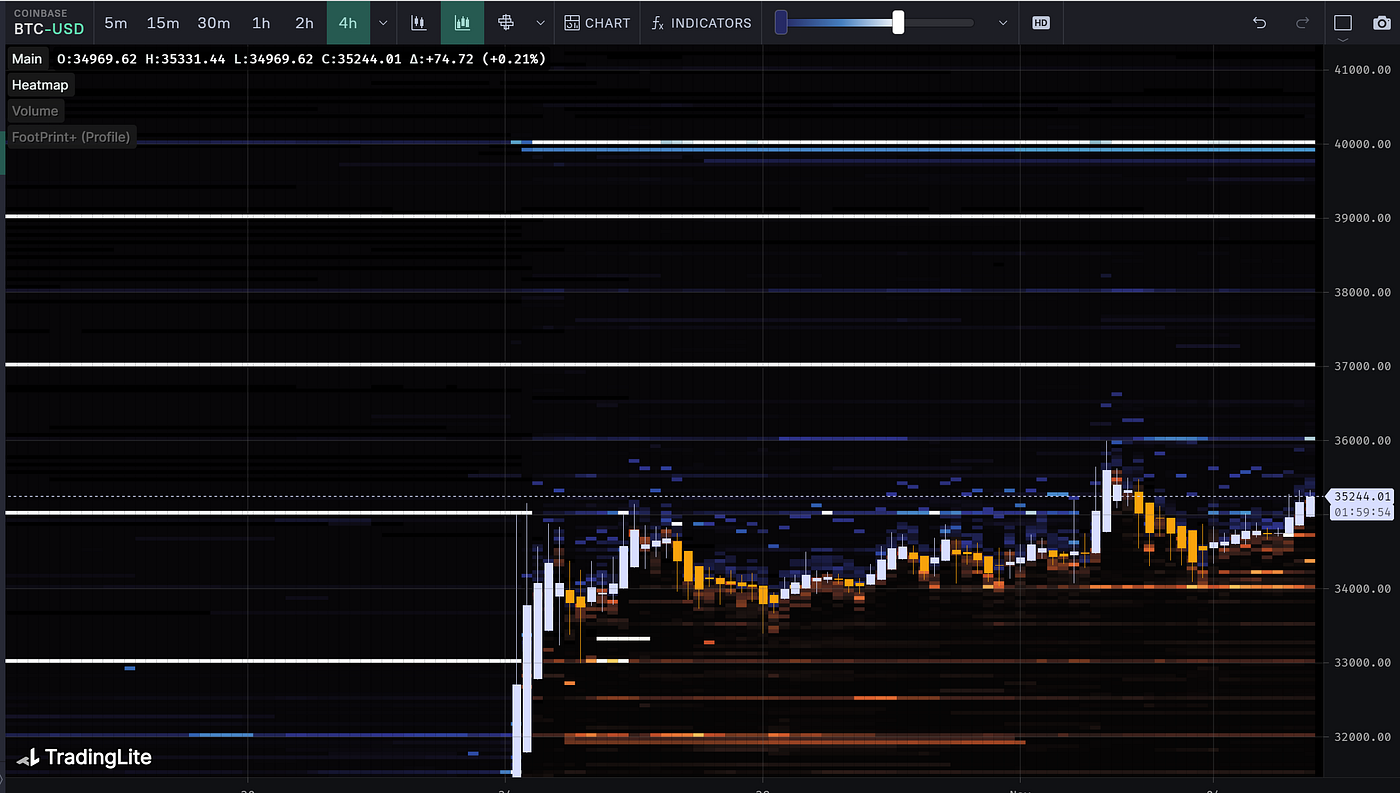
Task: Click the current price label 35244.01
Action: 1362,496
